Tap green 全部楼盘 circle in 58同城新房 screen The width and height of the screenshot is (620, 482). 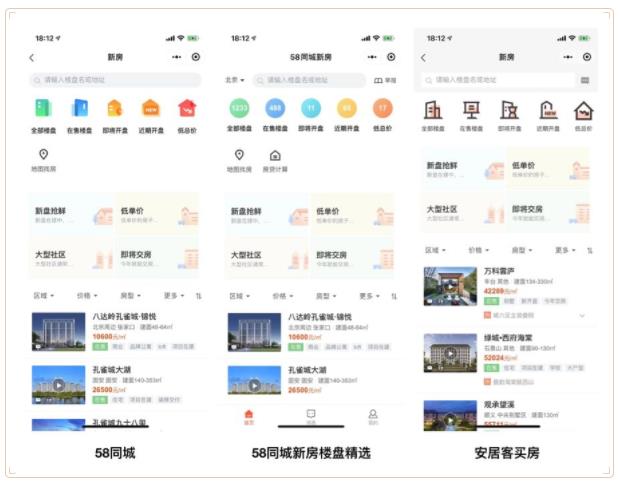[239, 108]
